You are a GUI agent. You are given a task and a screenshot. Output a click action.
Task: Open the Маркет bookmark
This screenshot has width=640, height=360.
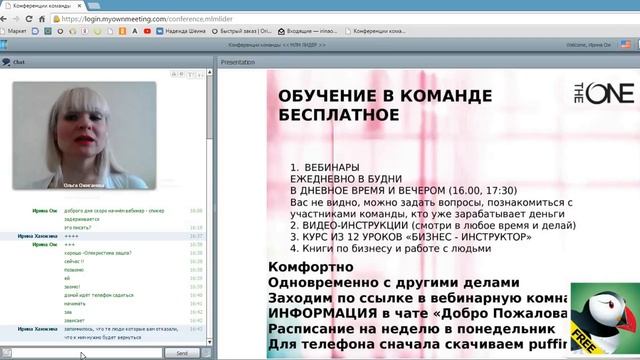pos(13,31)
